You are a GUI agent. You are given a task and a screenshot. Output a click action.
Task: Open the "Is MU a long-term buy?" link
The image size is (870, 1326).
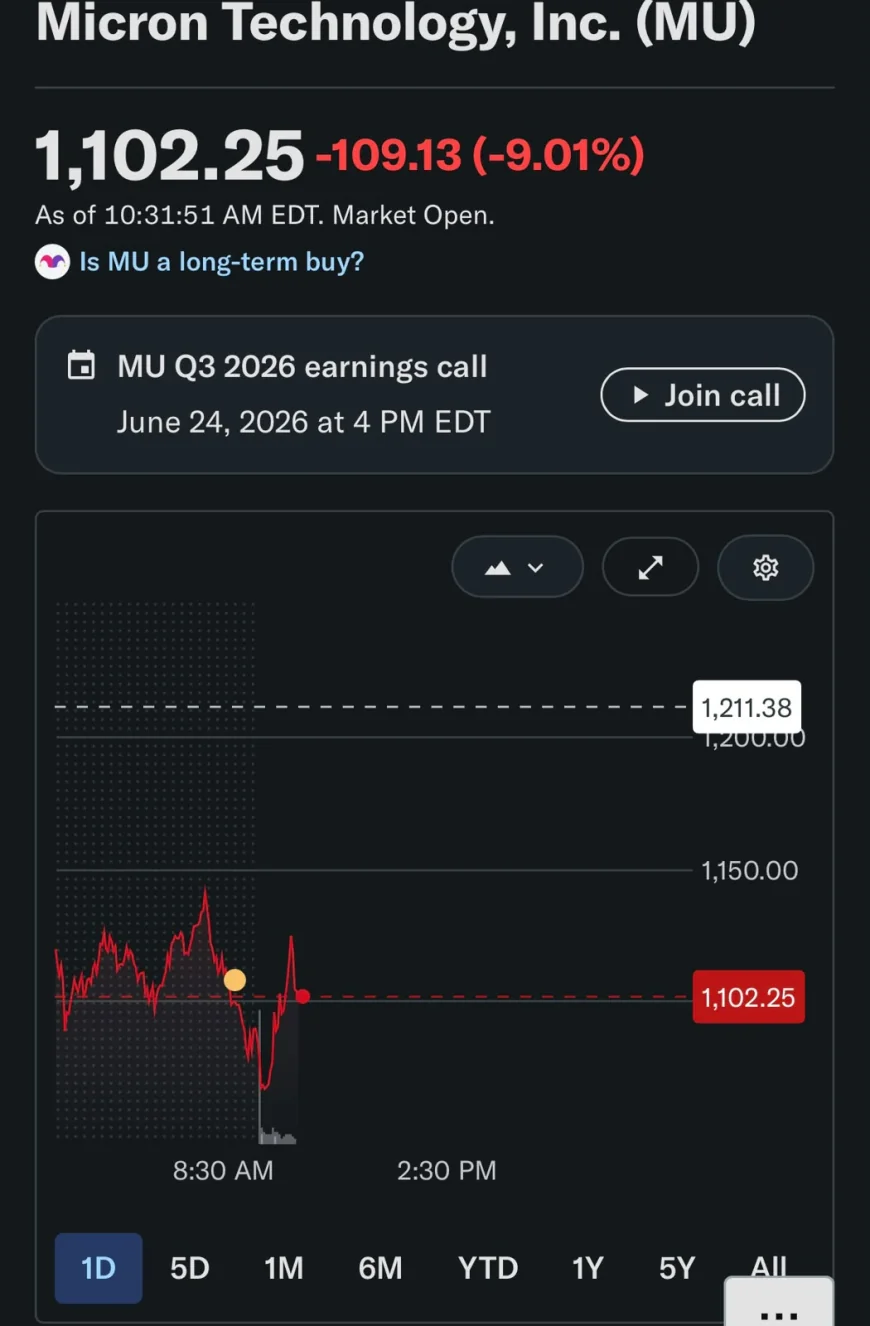pos(221,262)
